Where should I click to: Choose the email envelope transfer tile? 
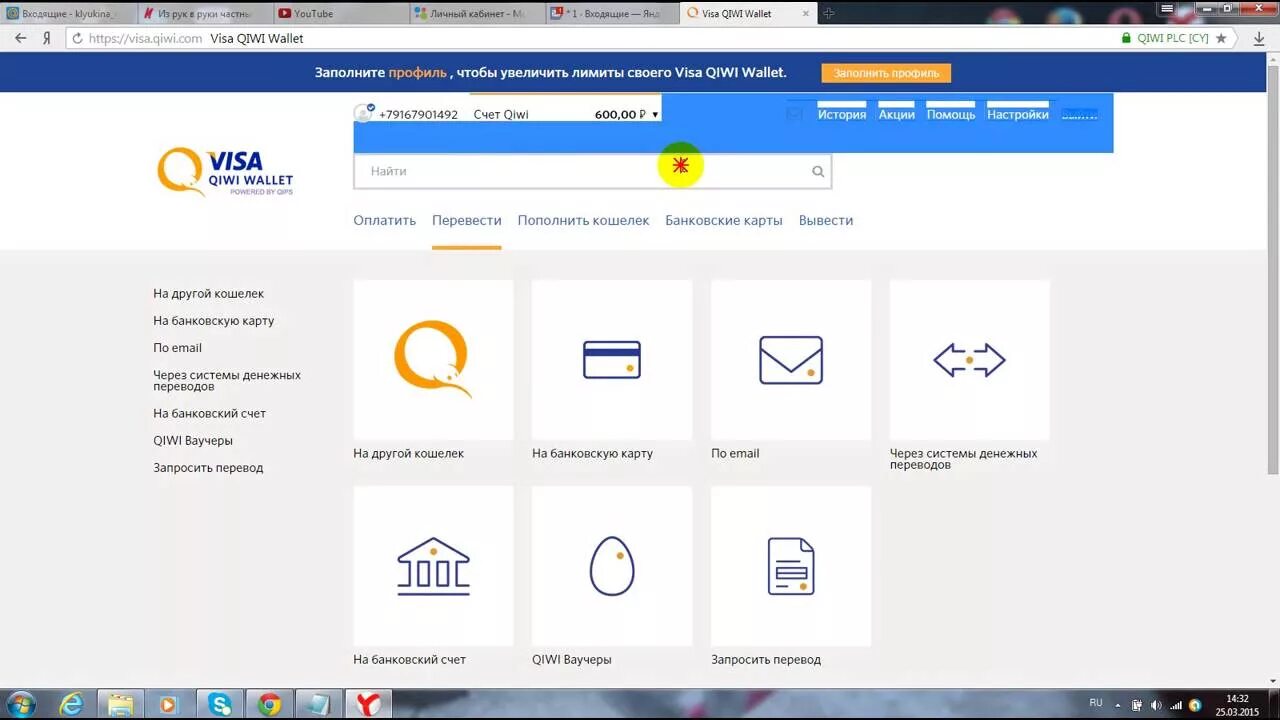(x=791, y=360)
